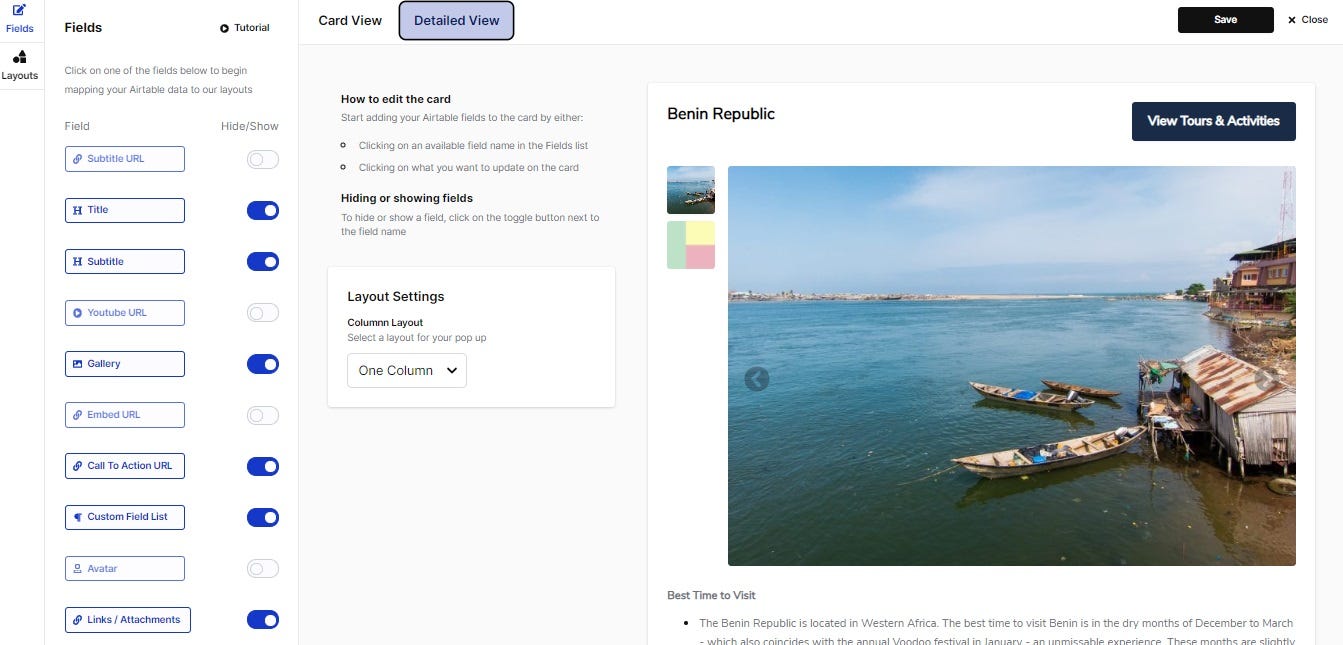Disable the Title field toggle
Image resolution: width=1343 pixels, height=645 pixels.
tap(263, 210)
